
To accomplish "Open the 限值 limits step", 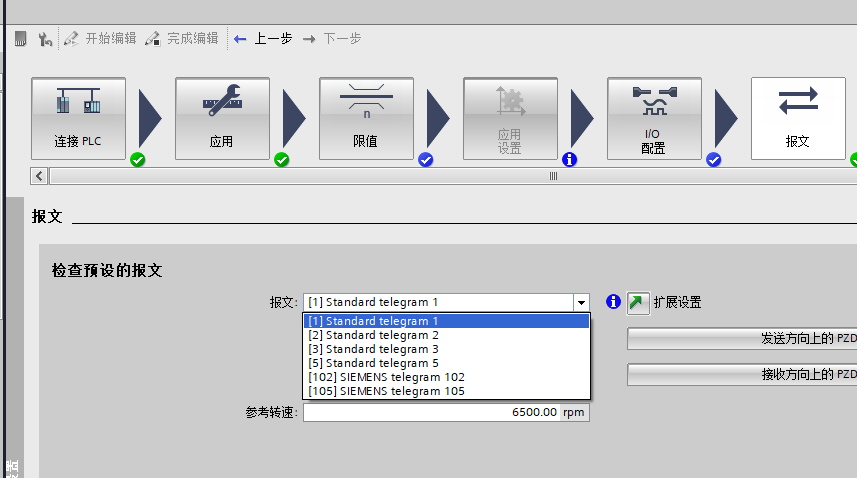I will coord(366,118).
